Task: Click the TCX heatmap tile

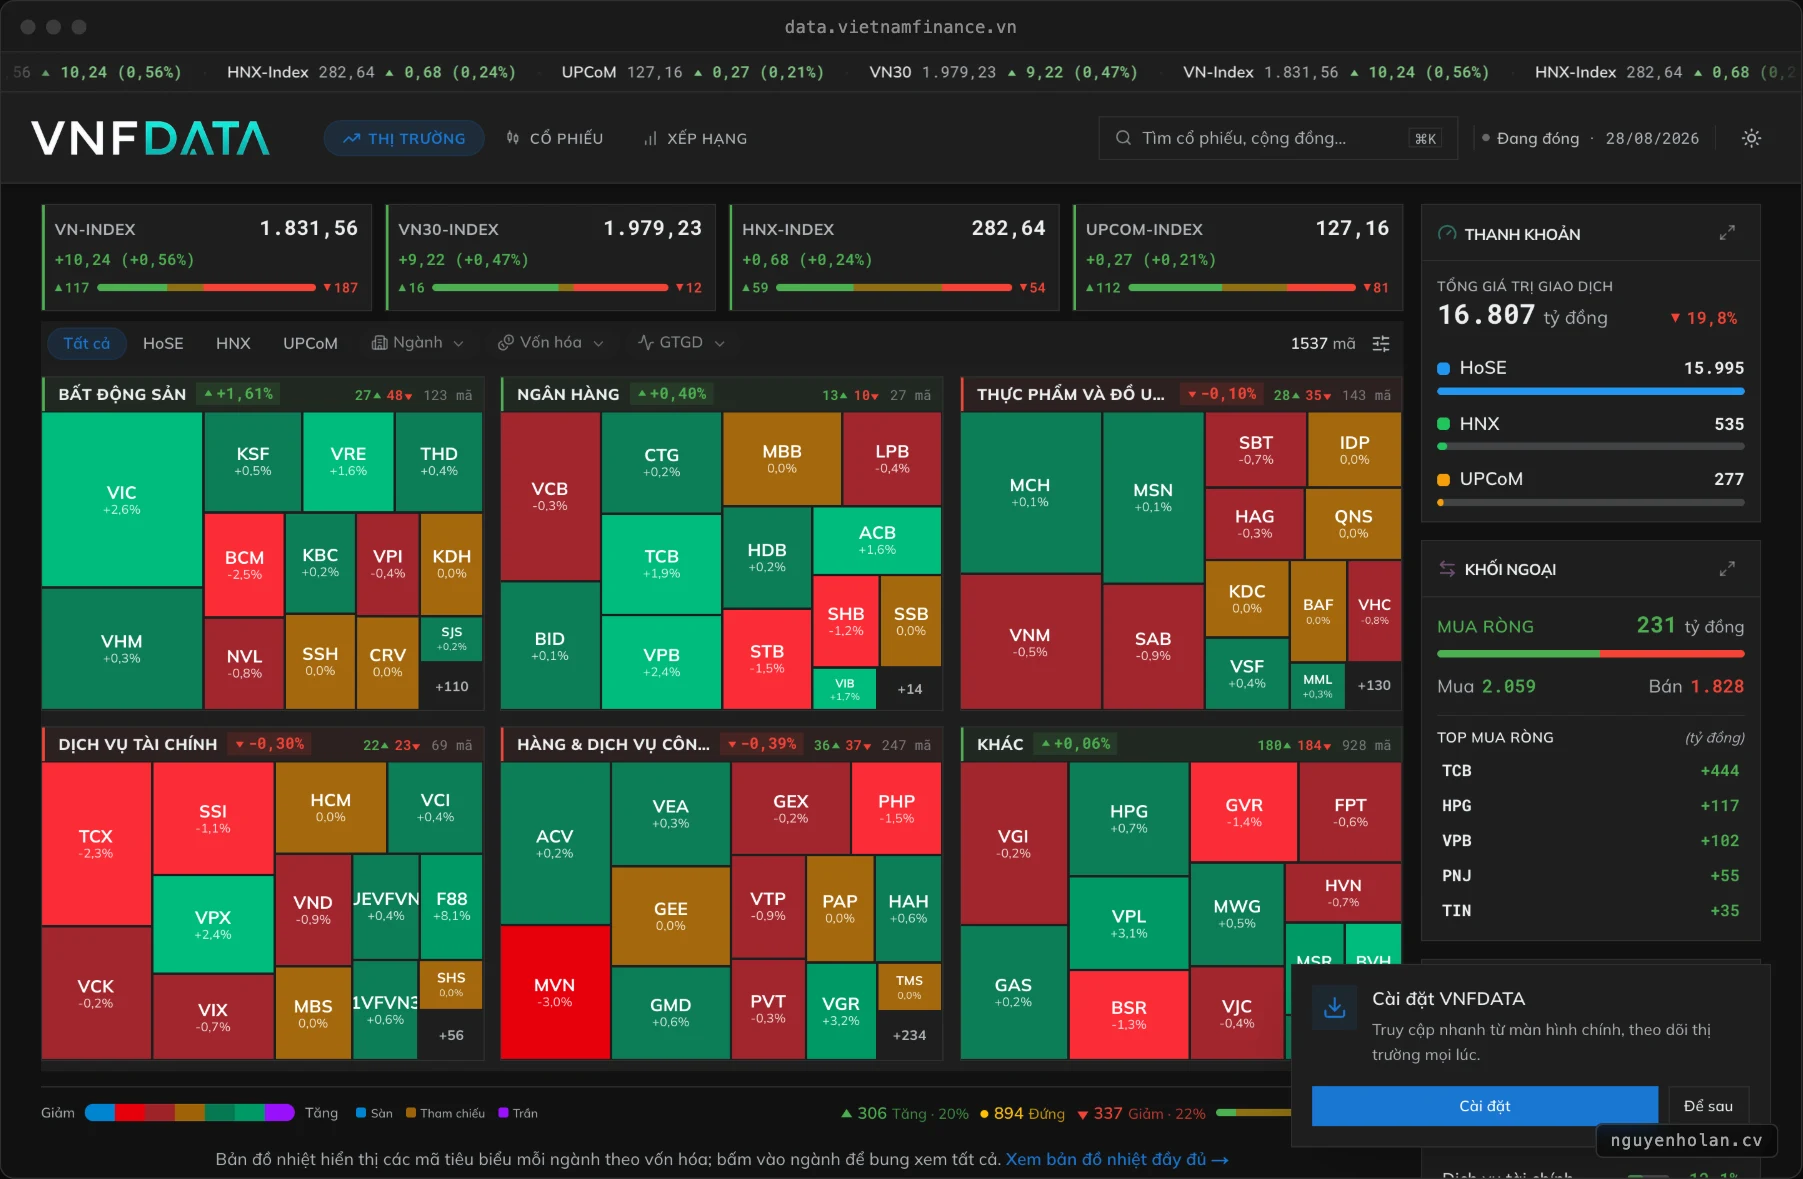Action: (96, 843)
